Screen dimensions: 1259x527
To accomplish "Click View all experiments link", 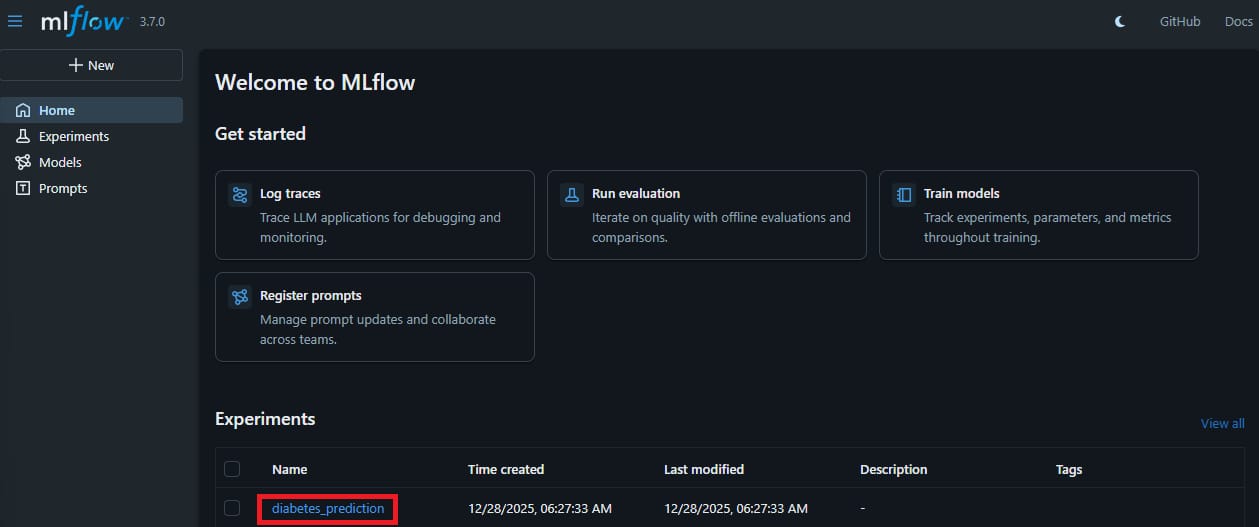I will tap(1223, 424).
